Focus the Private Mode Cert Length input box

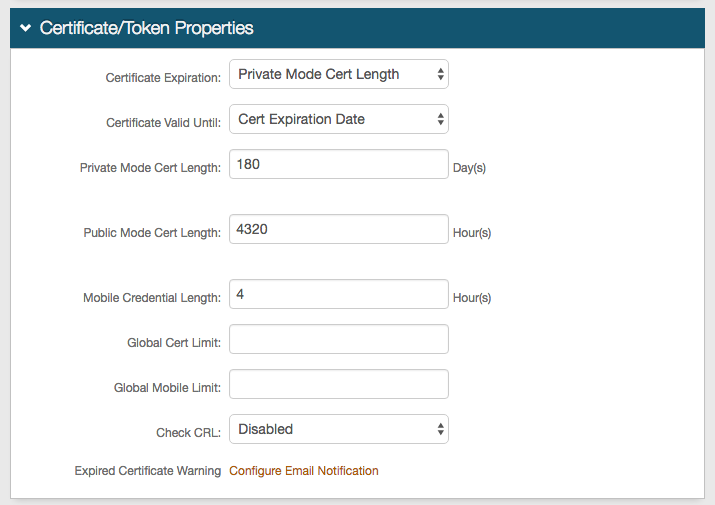click(338, 164)
